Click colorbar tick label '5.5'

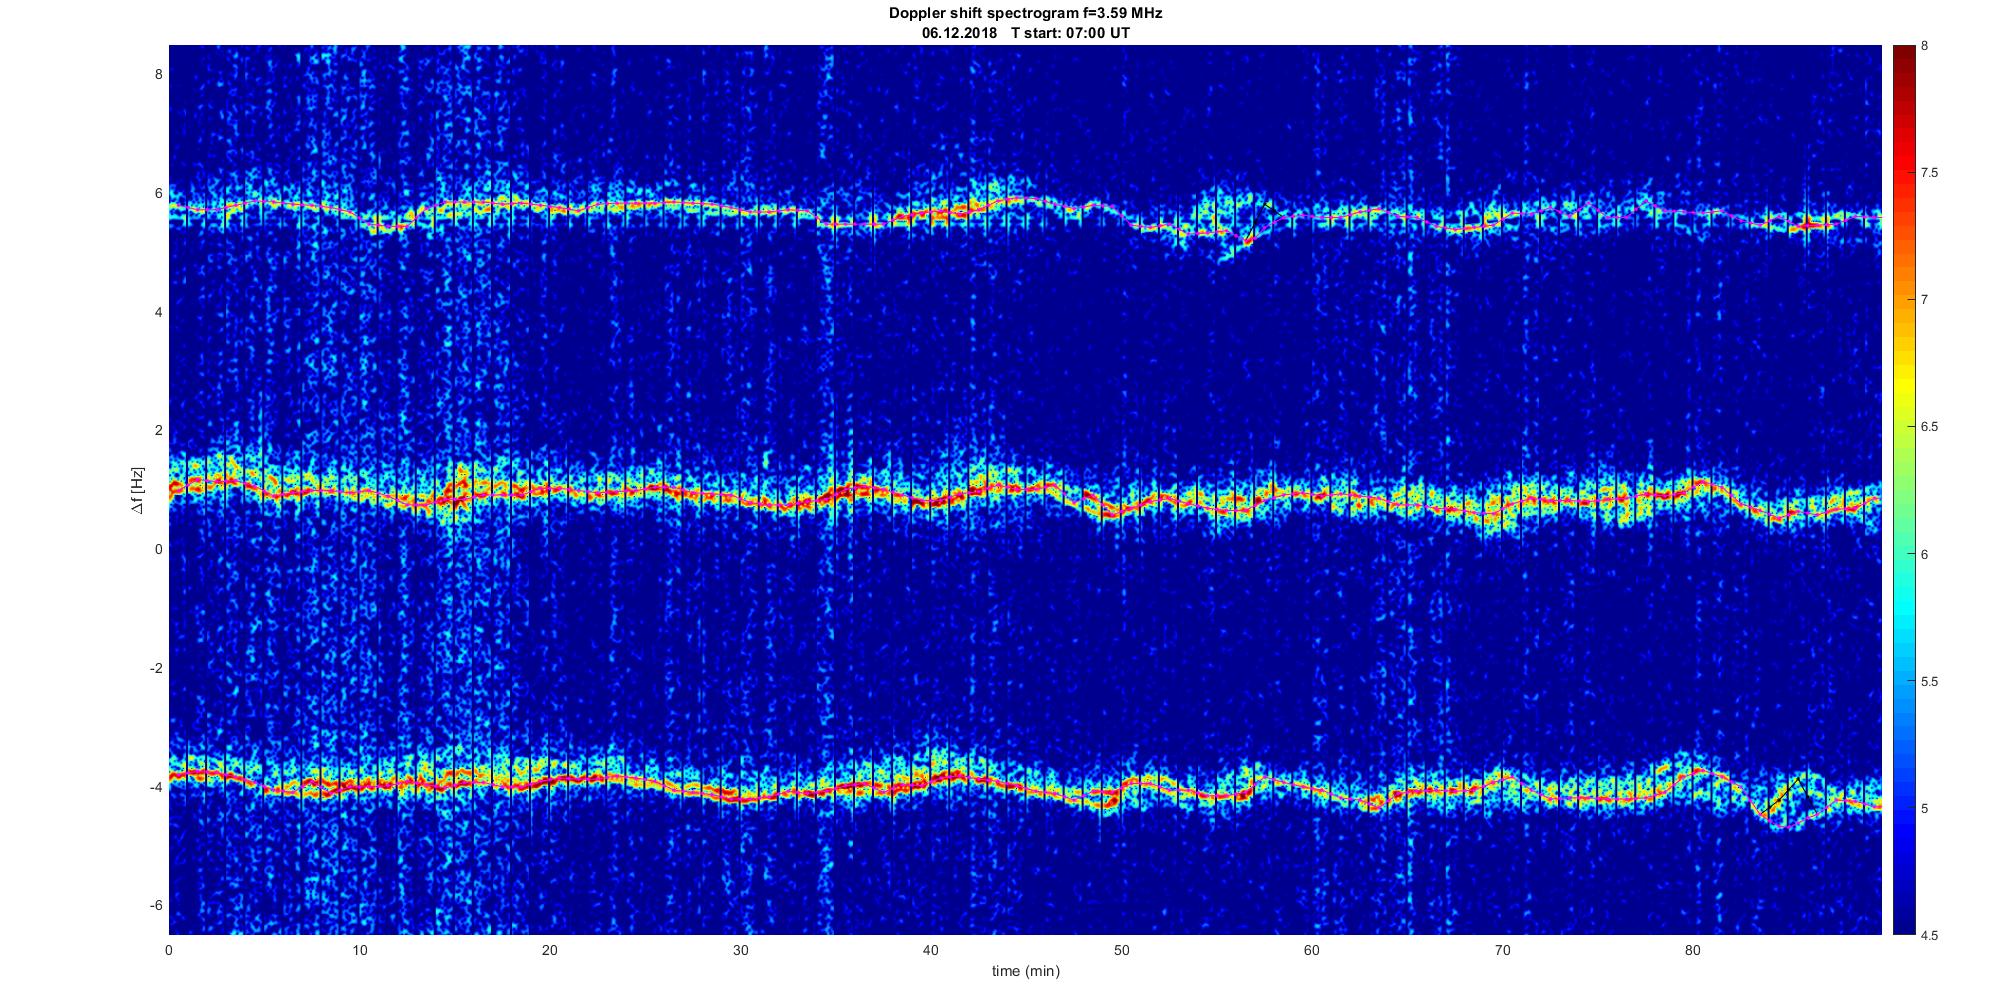(1929, 681)
